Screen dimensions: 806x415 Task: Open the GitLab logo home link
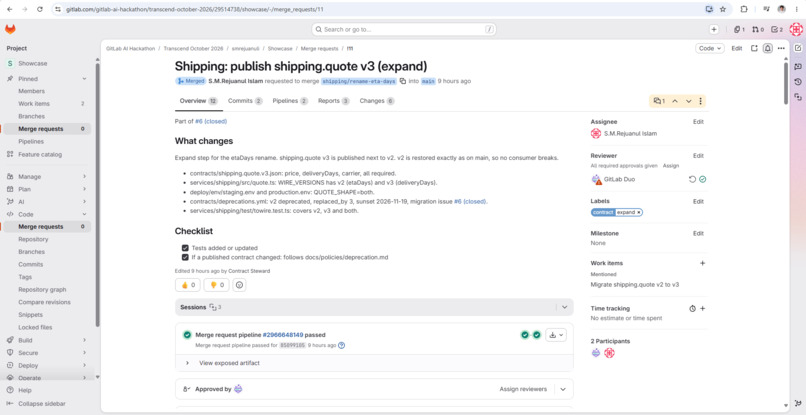[x=10, y=29]
